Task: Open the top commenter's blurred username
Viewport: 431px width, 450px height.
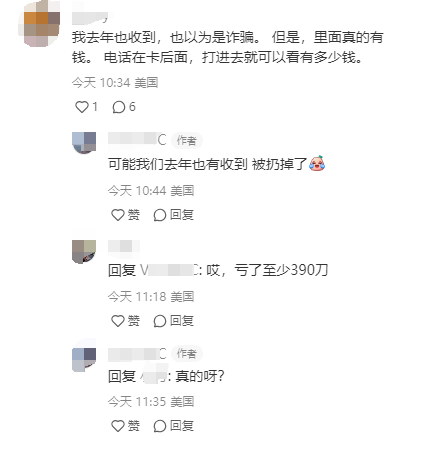Action: point(90,17)
